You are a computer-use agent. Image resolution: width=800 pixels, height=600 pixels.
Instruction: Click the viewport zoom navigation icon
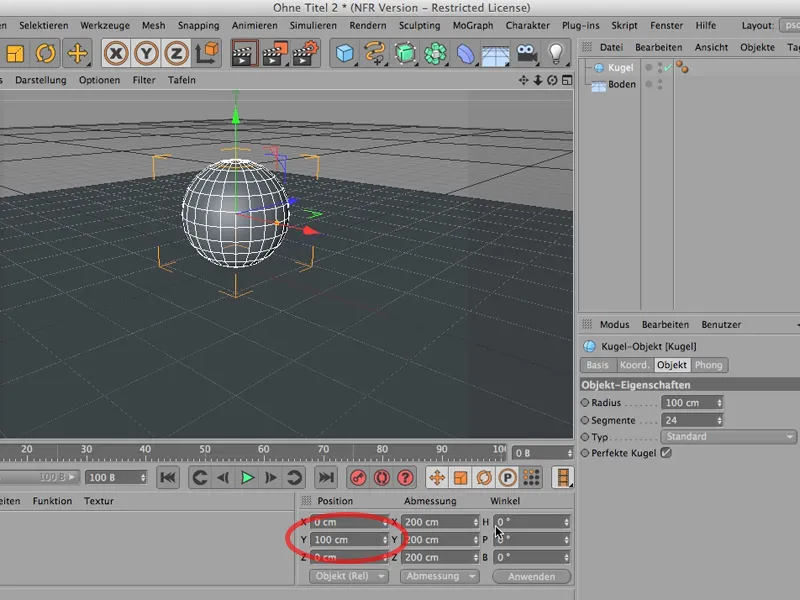(x=538, y=80)
